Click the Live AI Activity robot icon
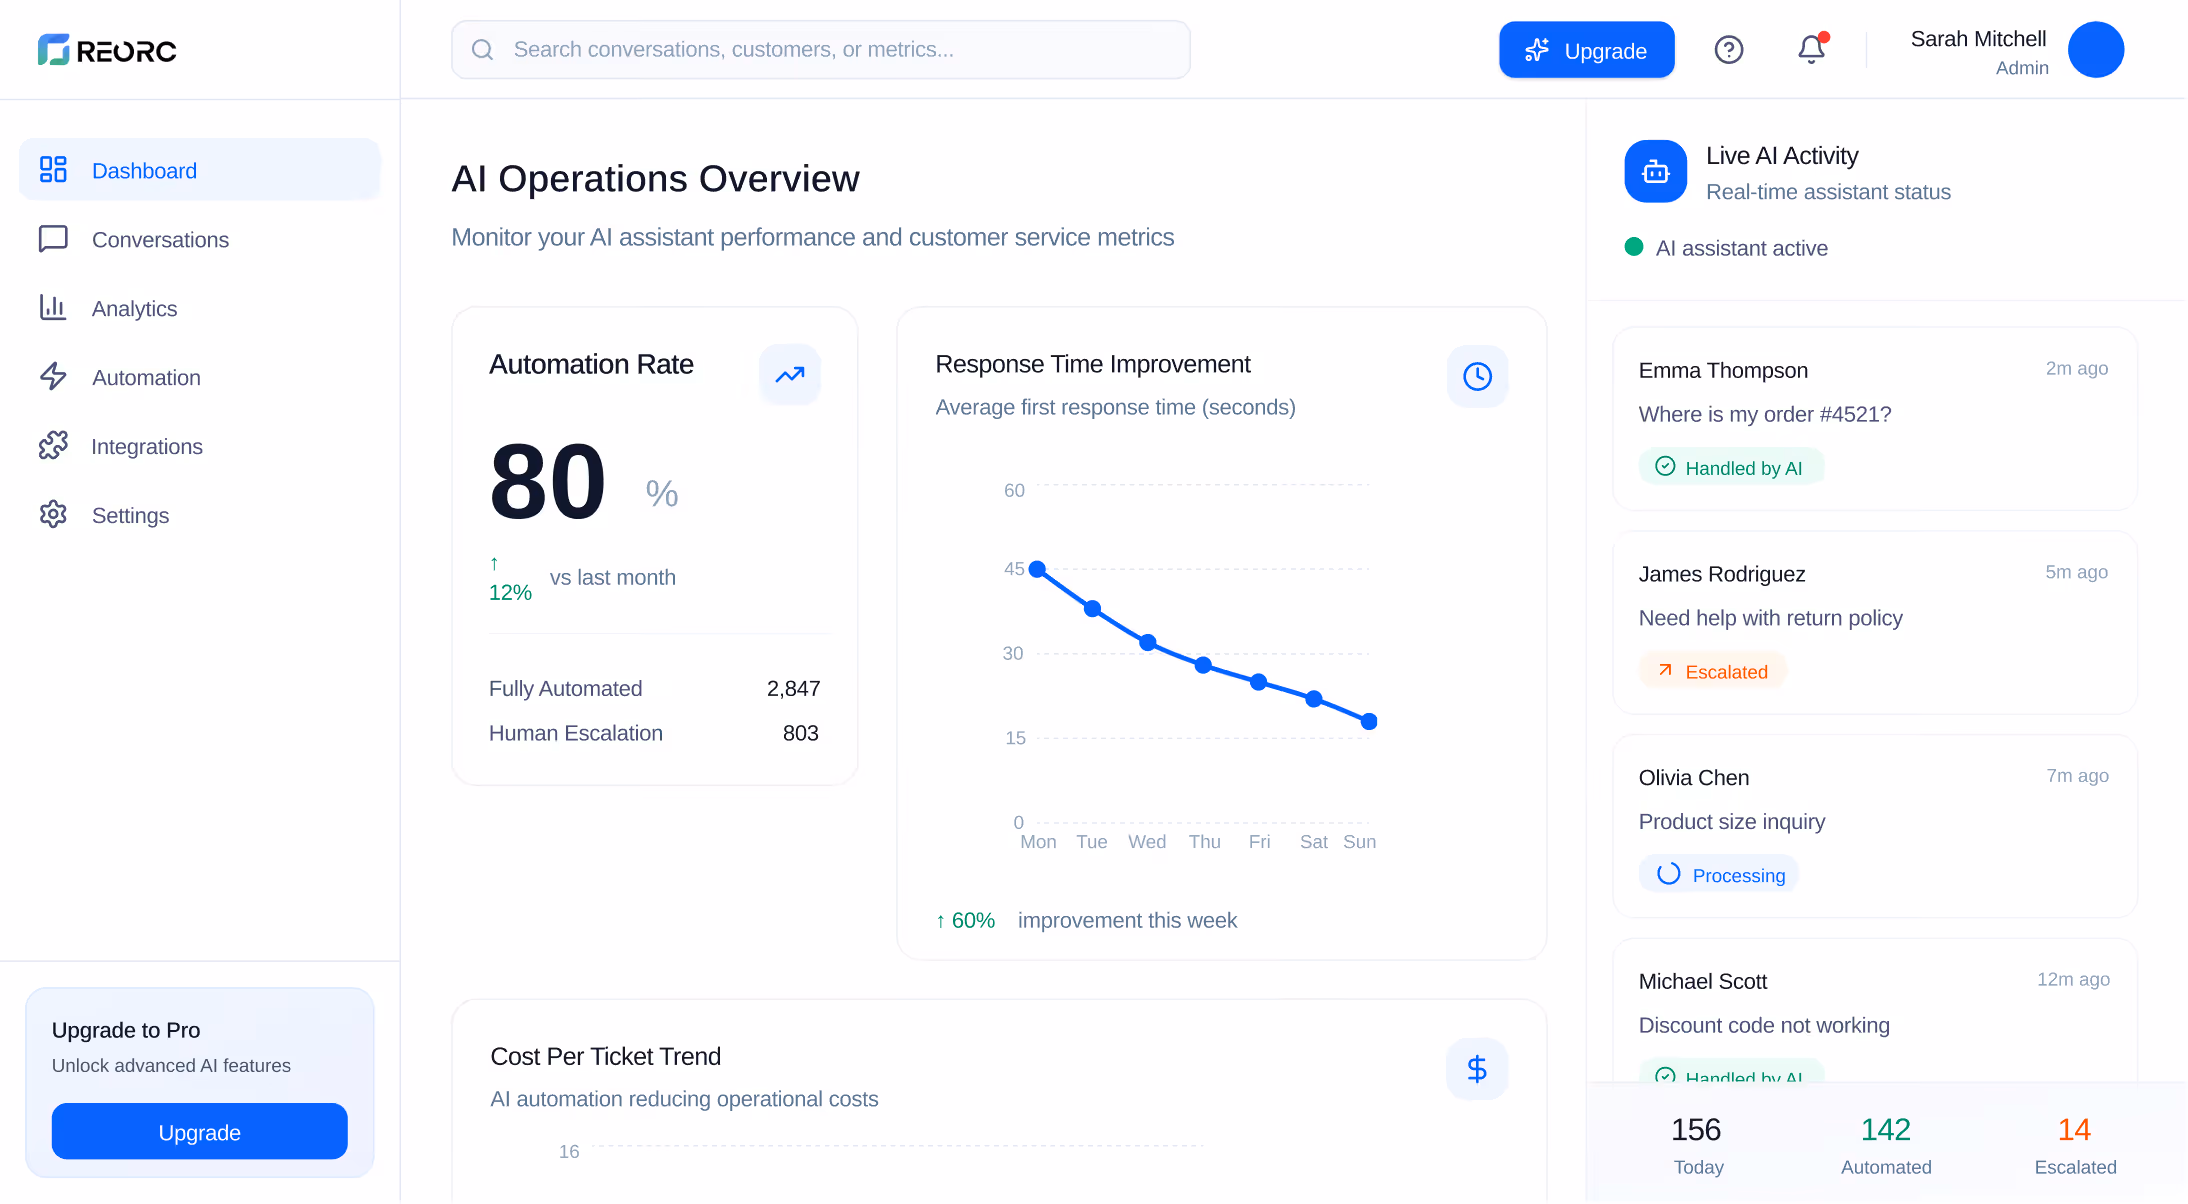Image resolution: width=2188 pixels, height=1204 pixels. pos(1655,172)
